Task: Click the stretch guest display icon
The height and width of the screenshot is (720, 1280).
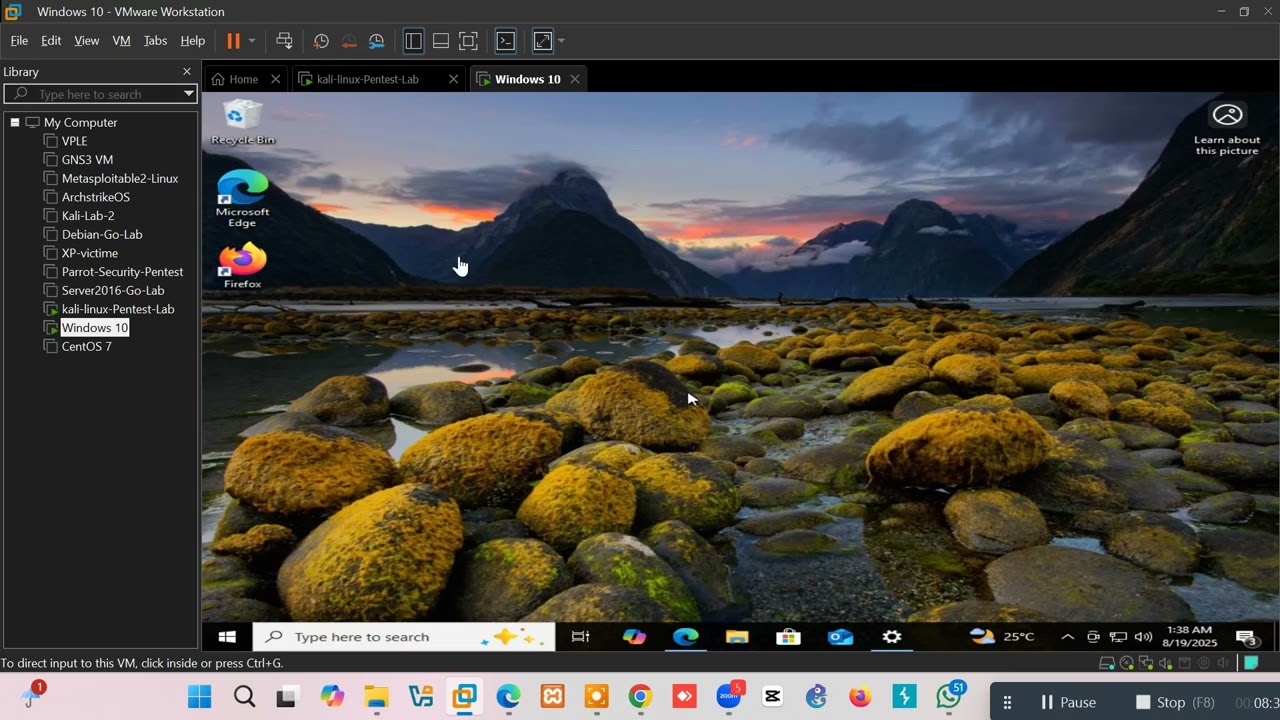Action: 542,41
